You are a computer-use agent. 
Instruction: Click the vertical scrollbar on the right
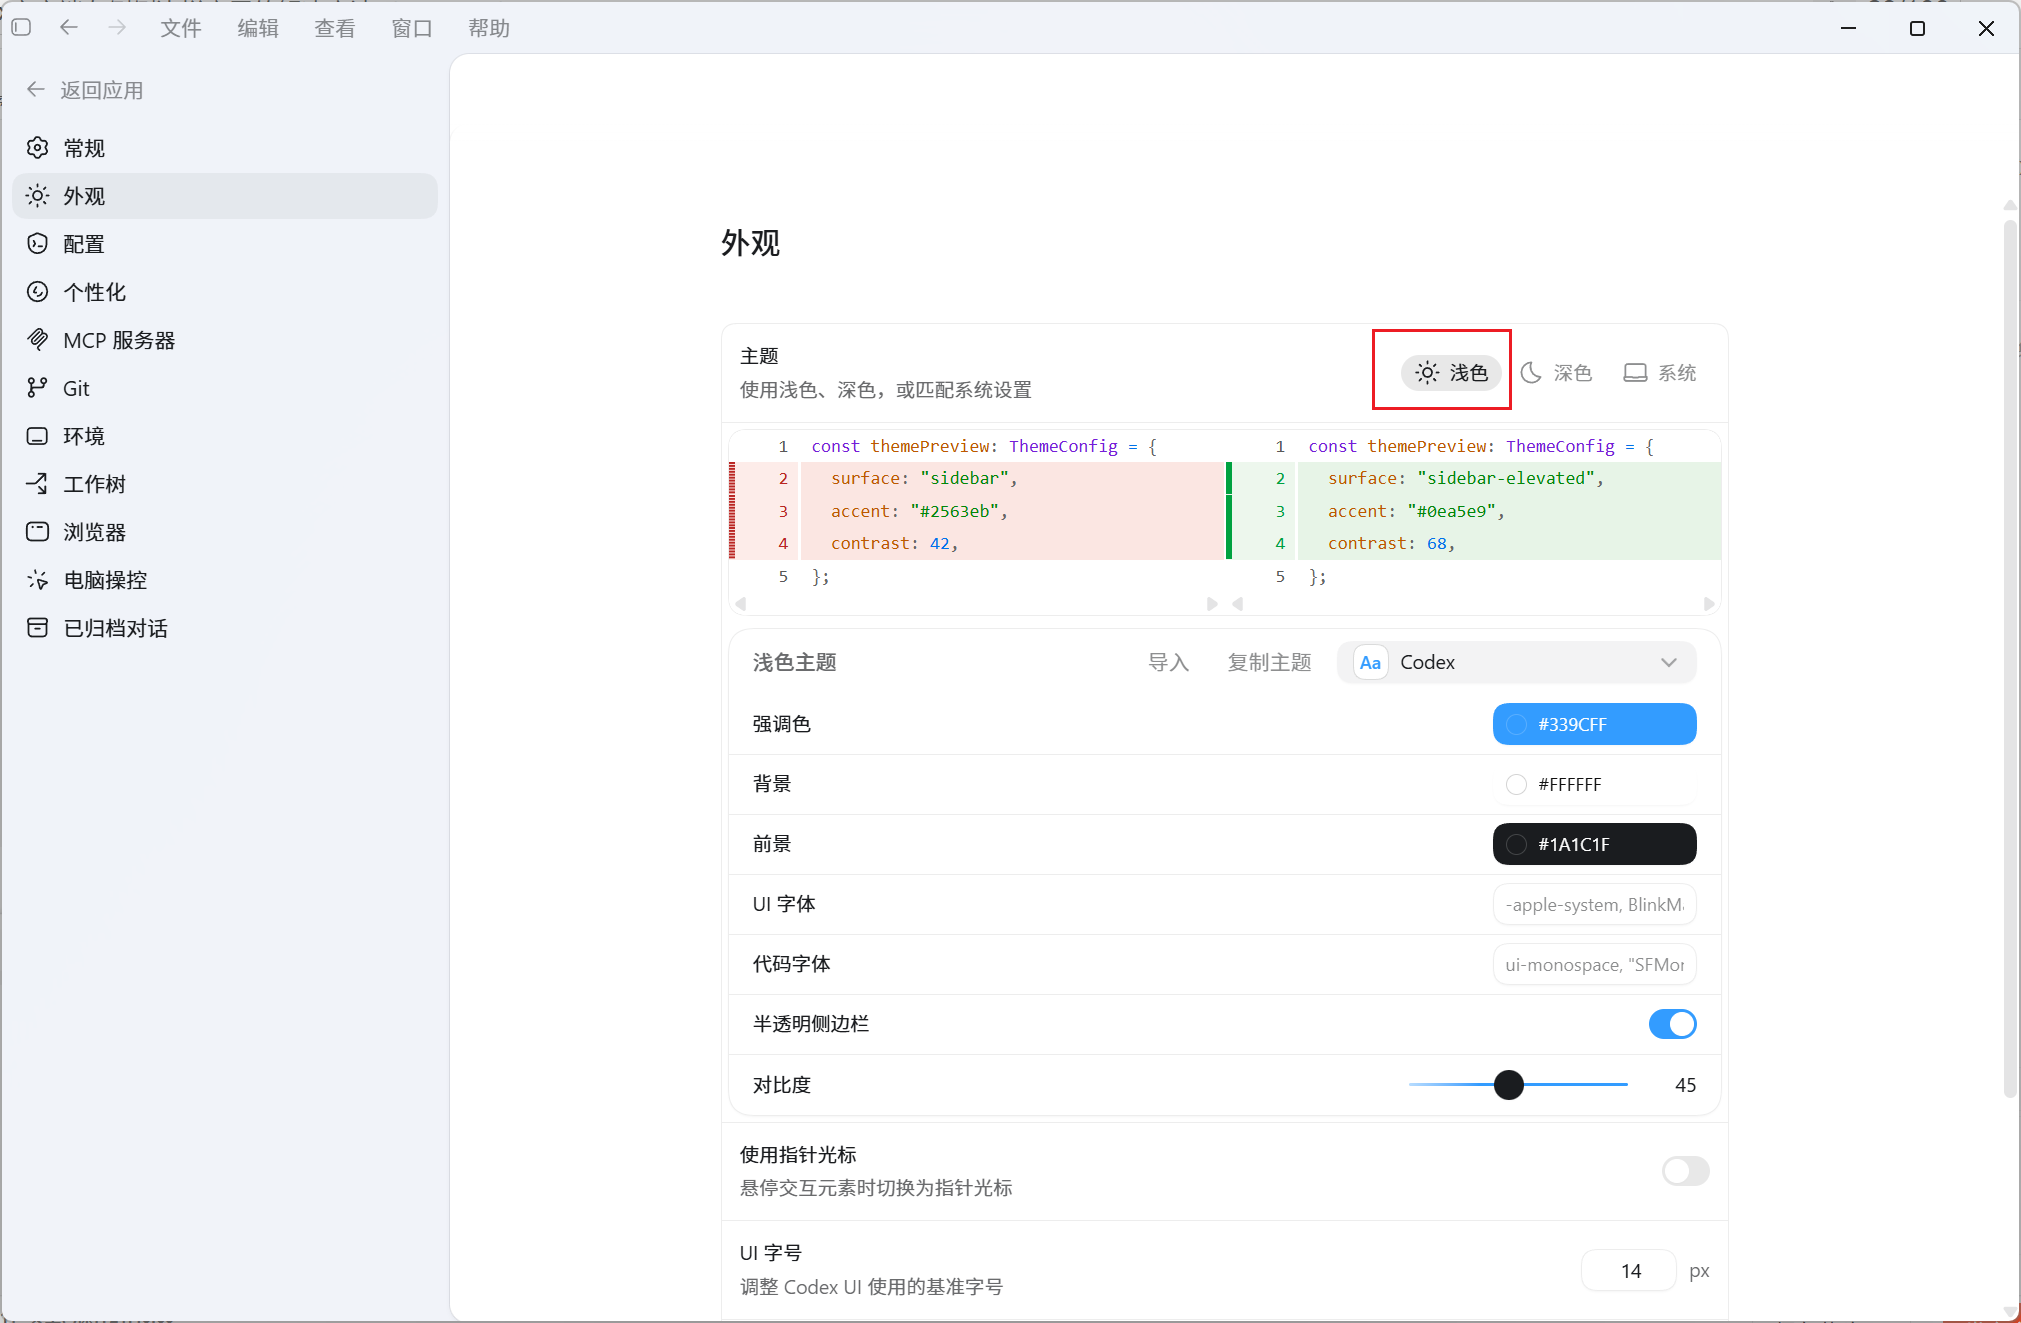(x=2010, y=660)
